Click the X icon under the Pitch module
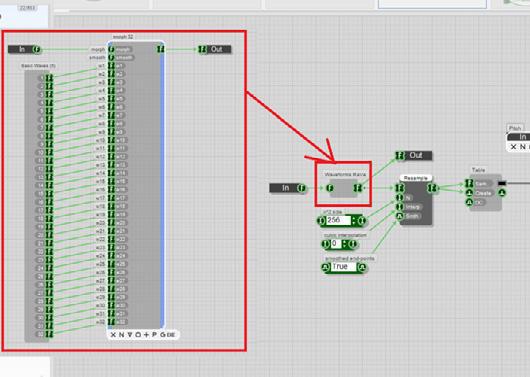 coord(513,147)
